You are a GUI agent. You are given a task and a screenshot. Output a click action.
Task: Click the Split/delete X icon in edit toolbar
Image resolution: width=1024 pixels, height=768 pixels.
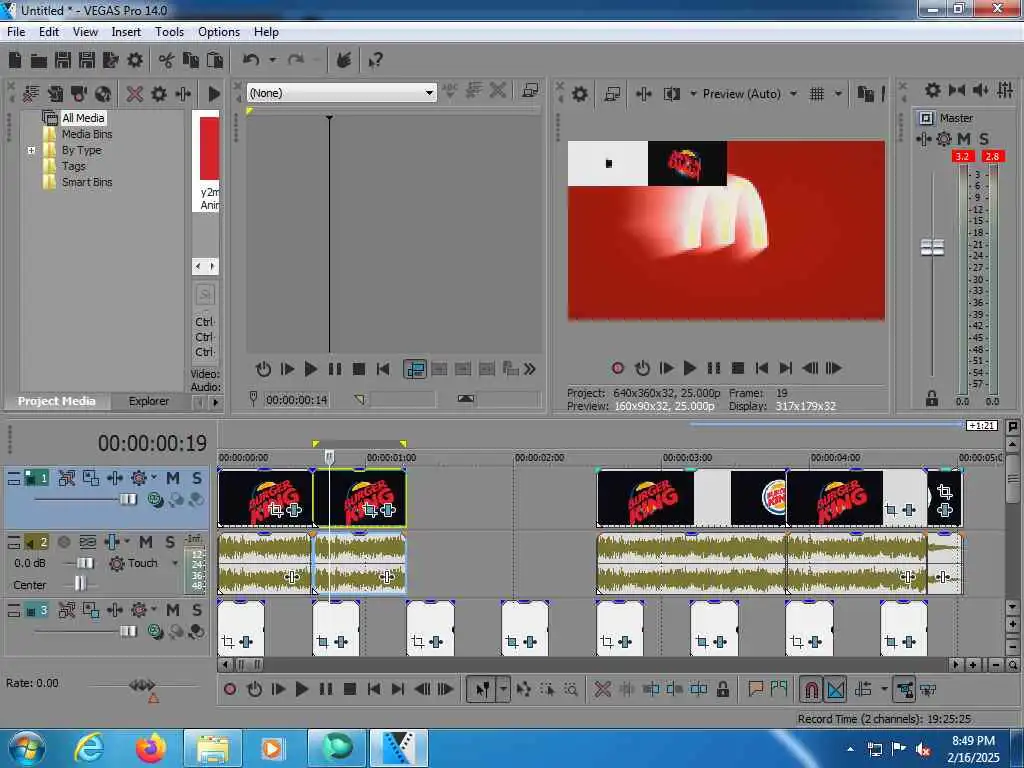[x=602, y=689]
